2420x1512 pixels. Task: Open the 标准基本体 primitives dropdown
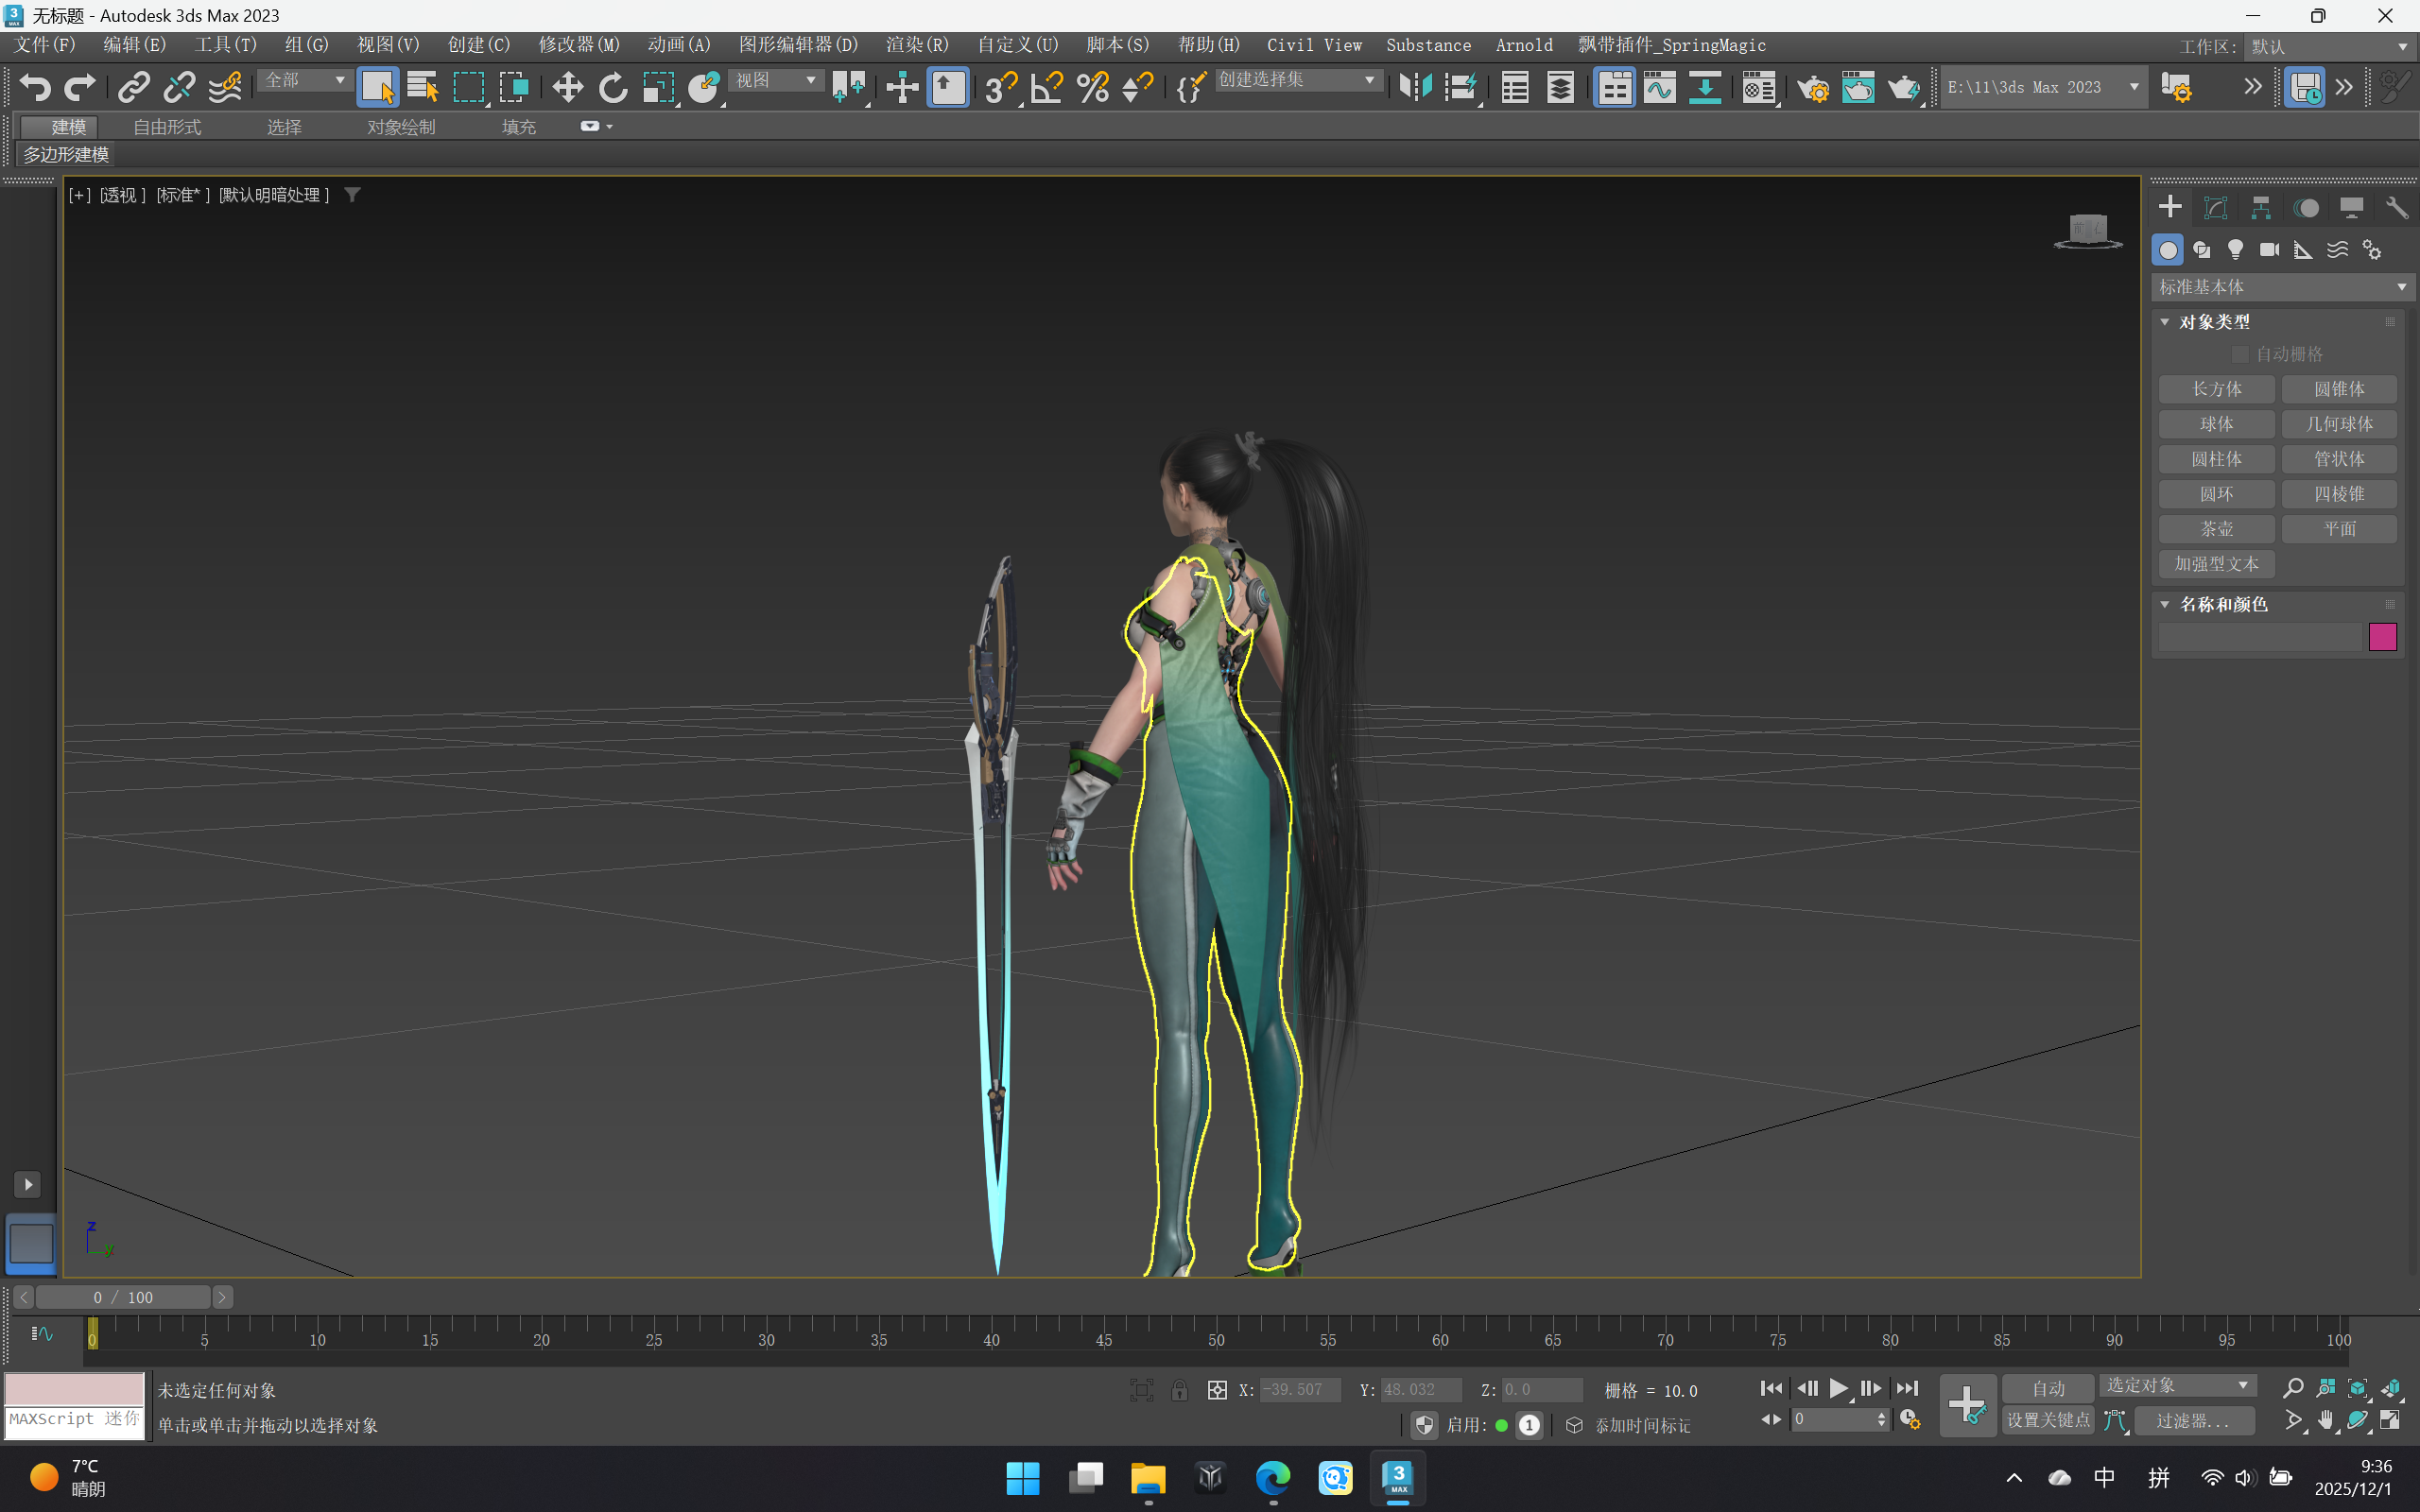point(2280,287)
